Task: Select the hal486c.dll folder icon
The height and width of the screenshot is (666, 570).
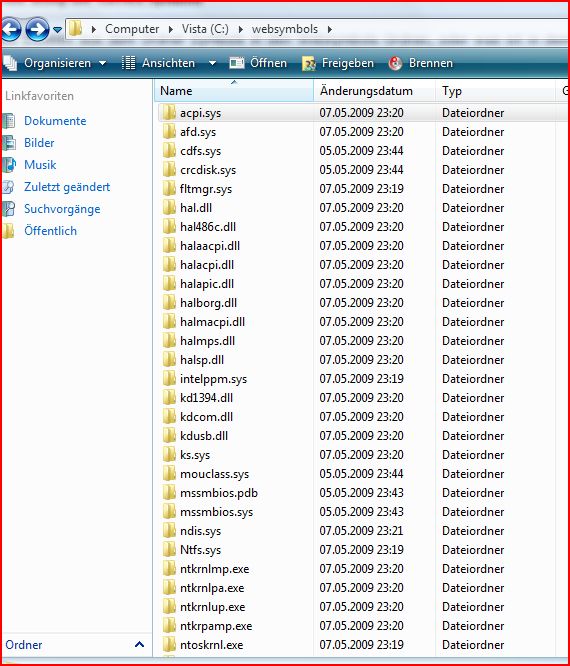Action: coord(169,227)
